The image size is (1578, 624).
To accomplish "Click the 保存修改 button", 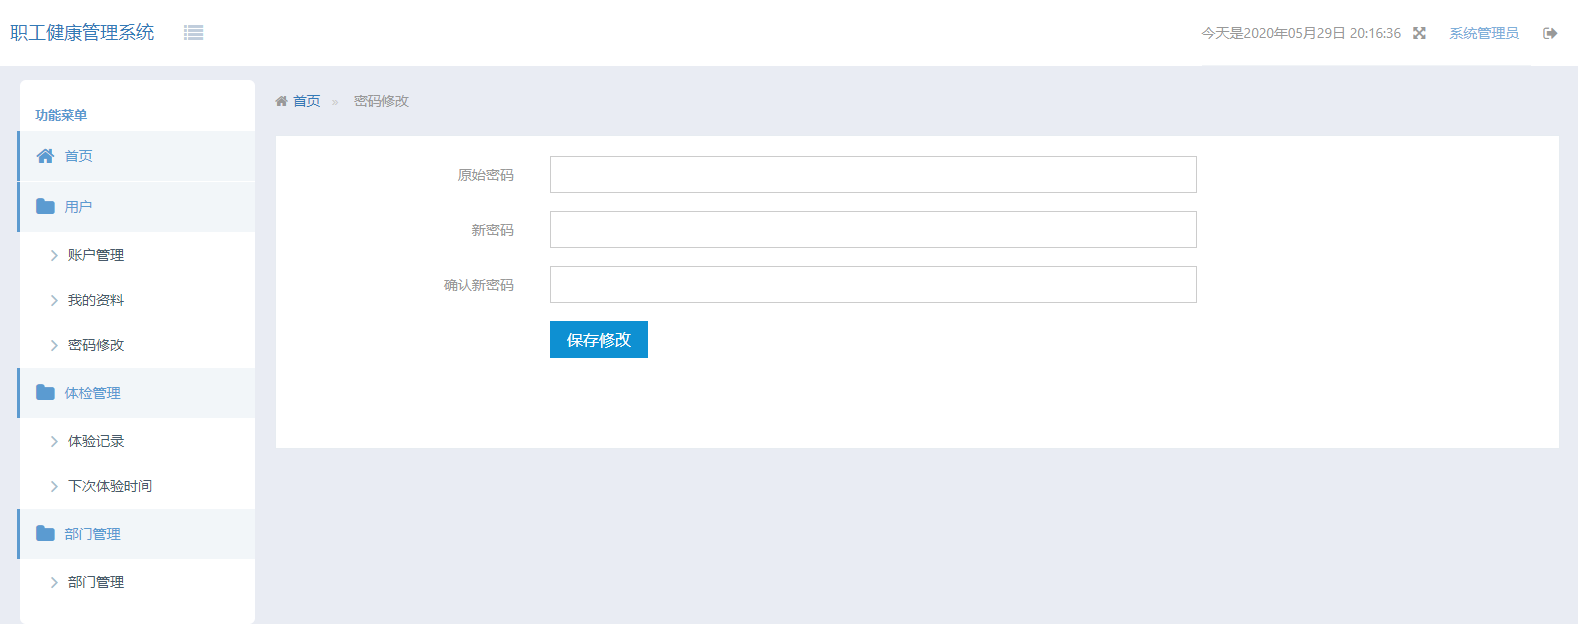I will [x=599, y=339].
